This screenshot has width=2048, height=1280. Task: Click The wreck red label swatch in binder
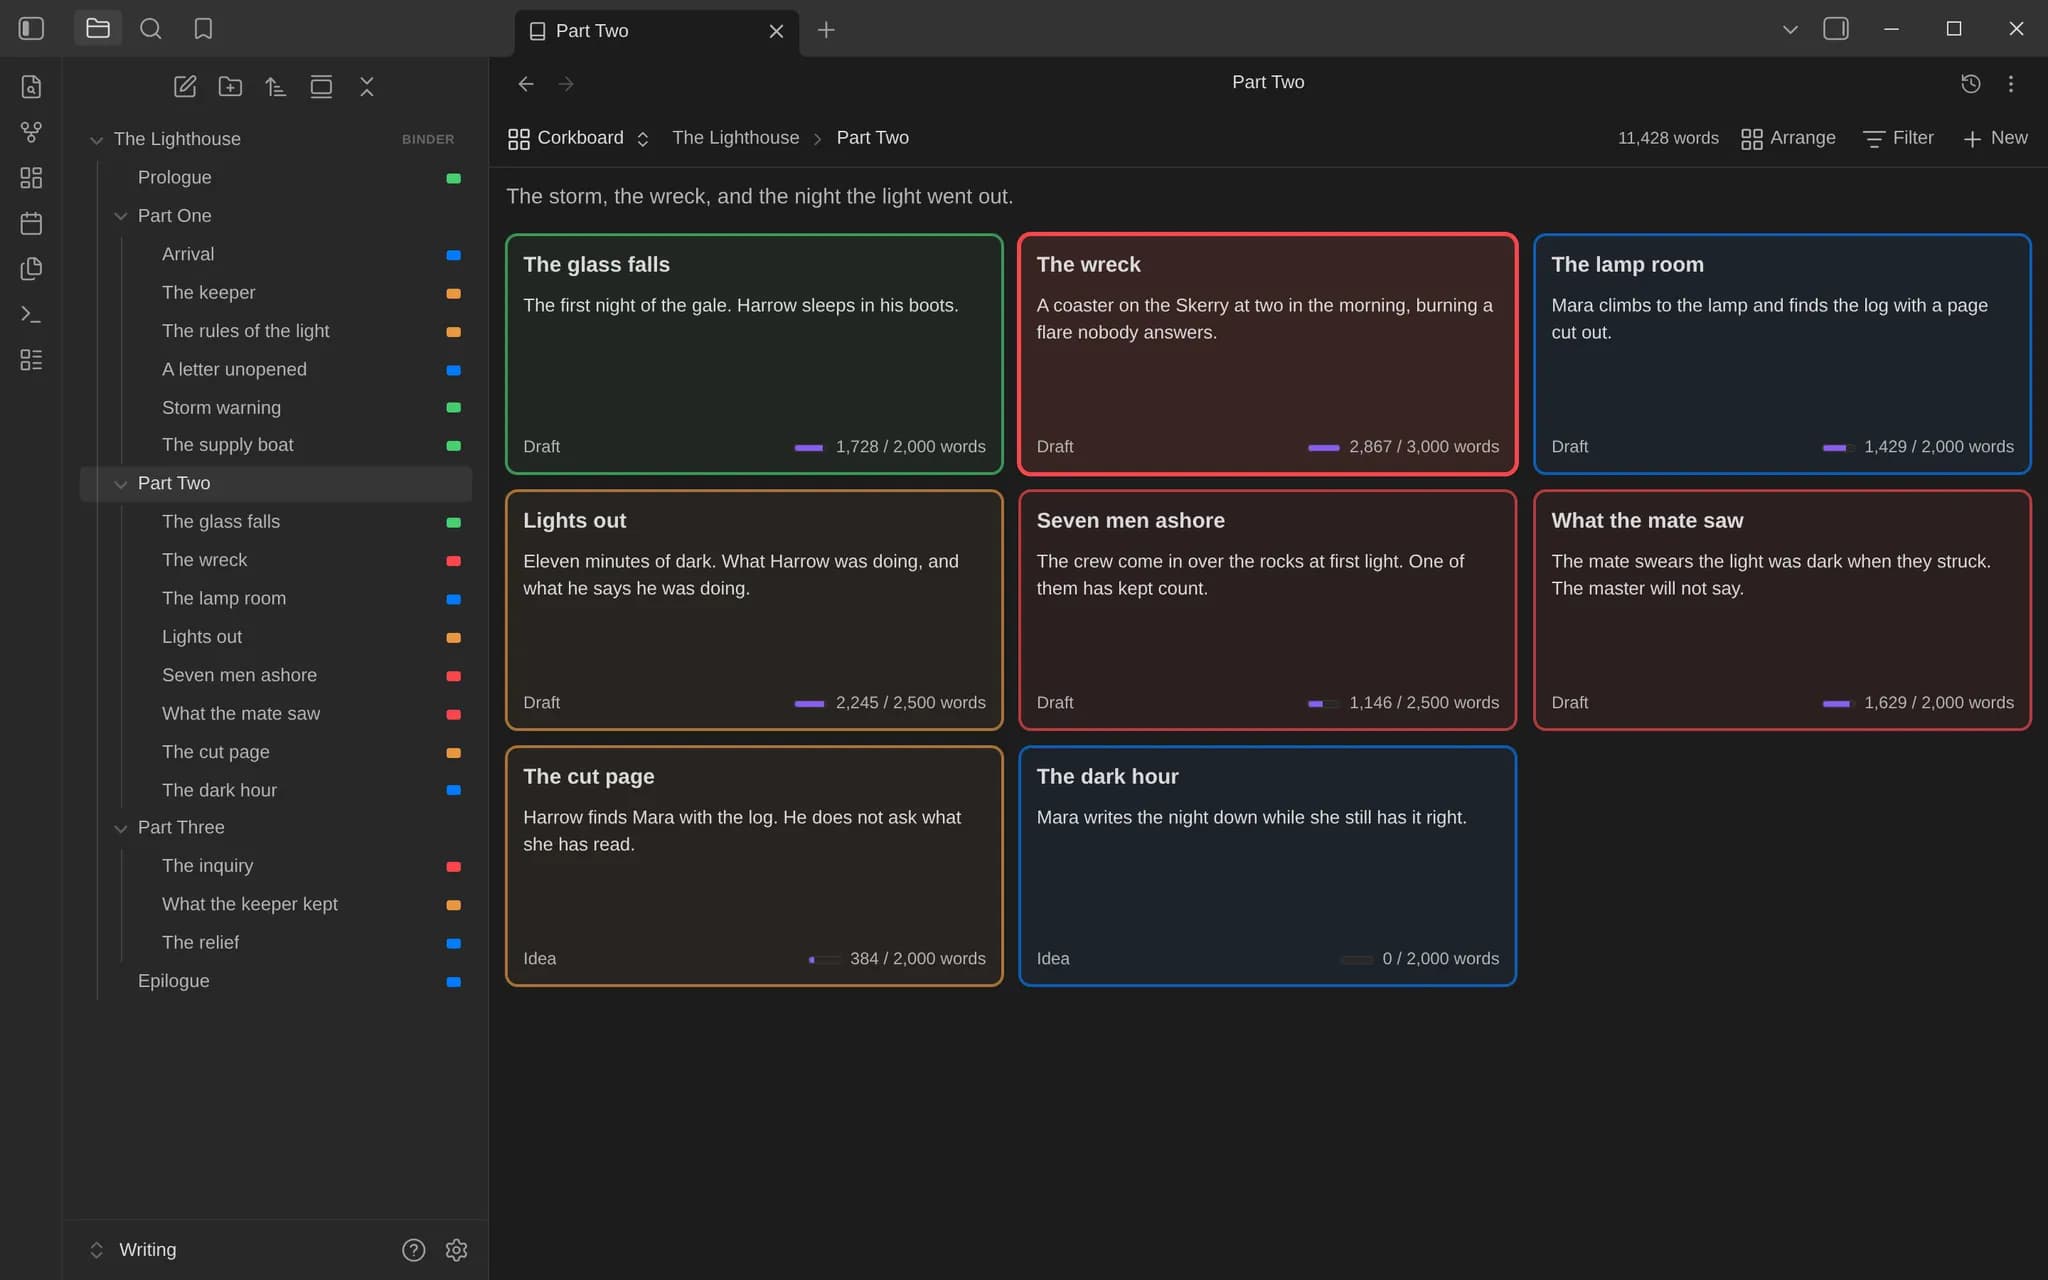point(453,561)
